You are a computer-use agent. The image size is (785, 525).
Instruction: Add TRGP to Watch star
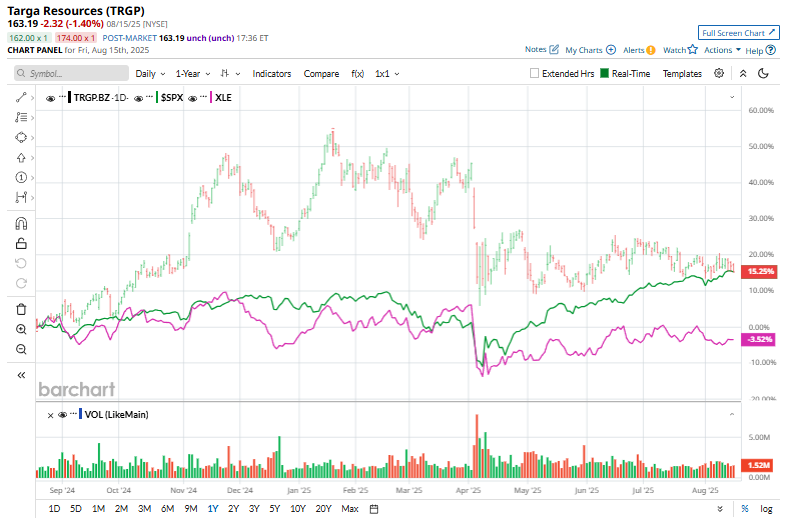pos(692,50)
